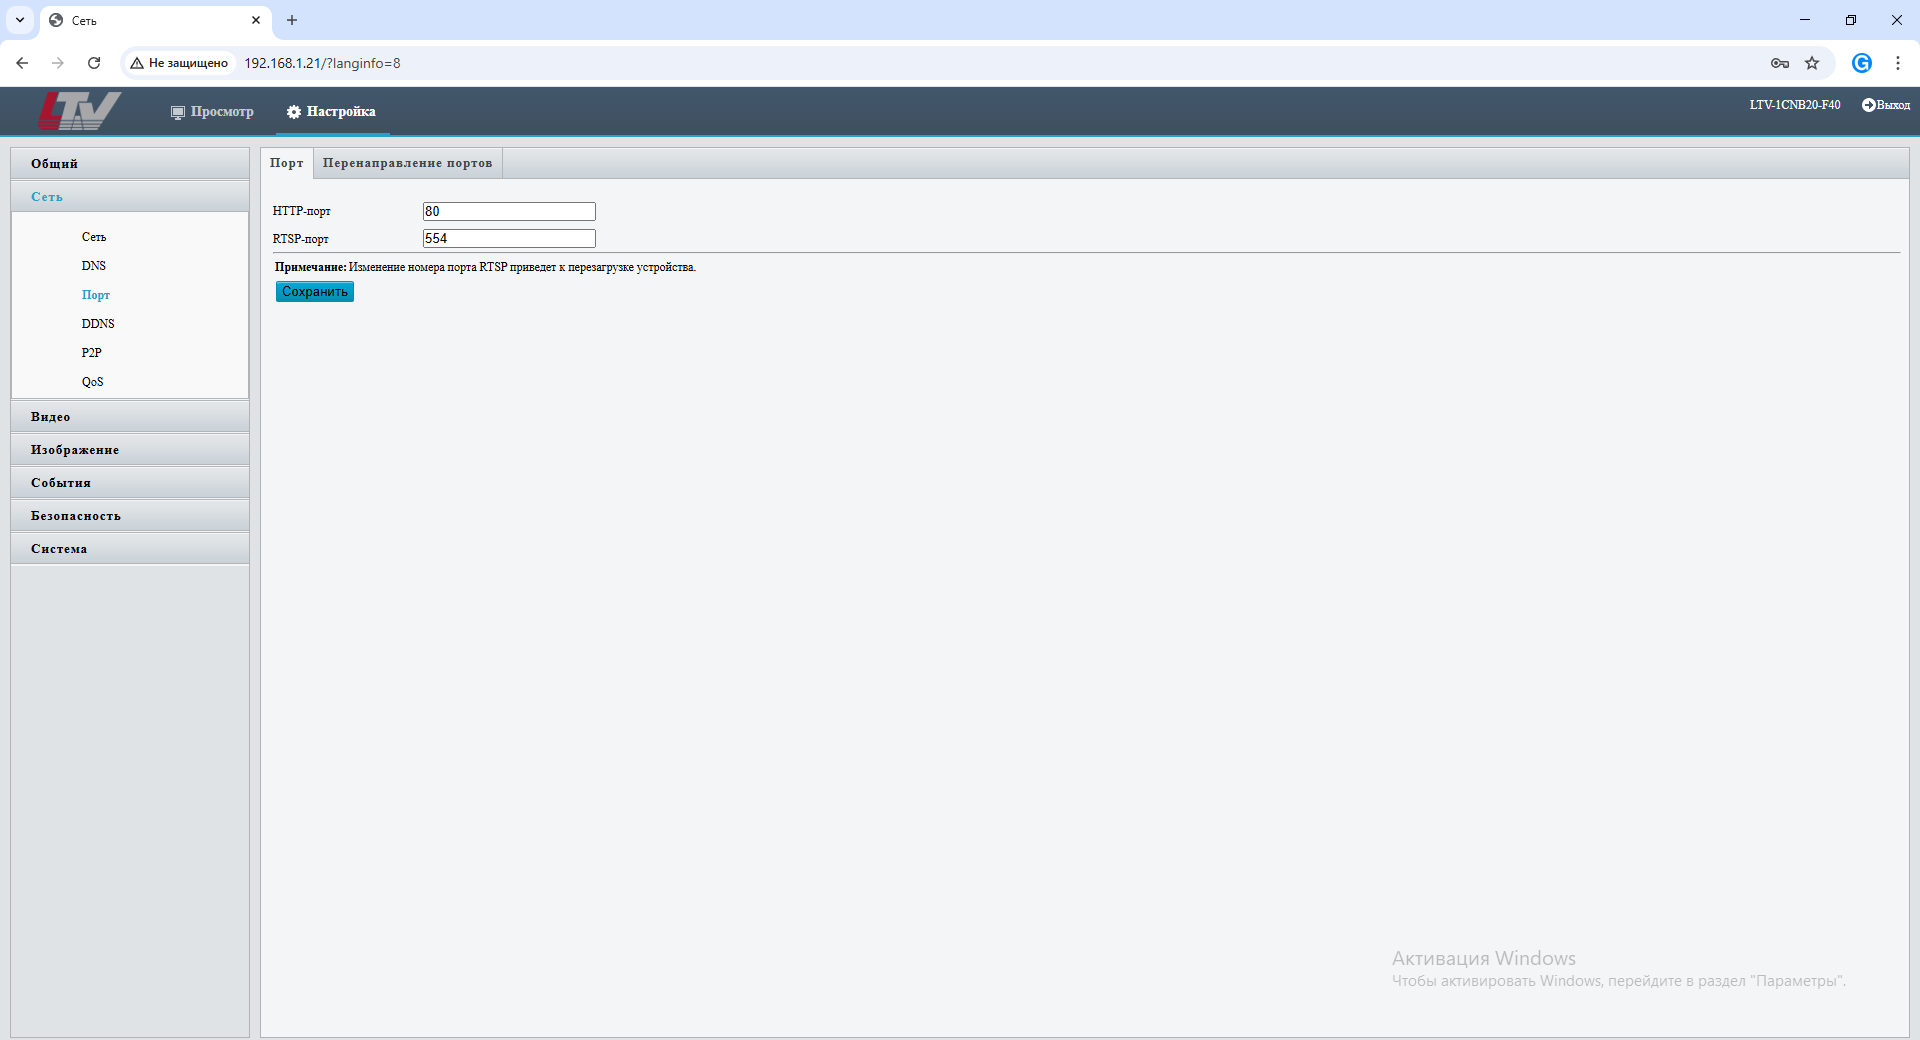Click the Выход logout link
The height and width of the screenshot is (1040, 1920).
(x=1893, y=105)
